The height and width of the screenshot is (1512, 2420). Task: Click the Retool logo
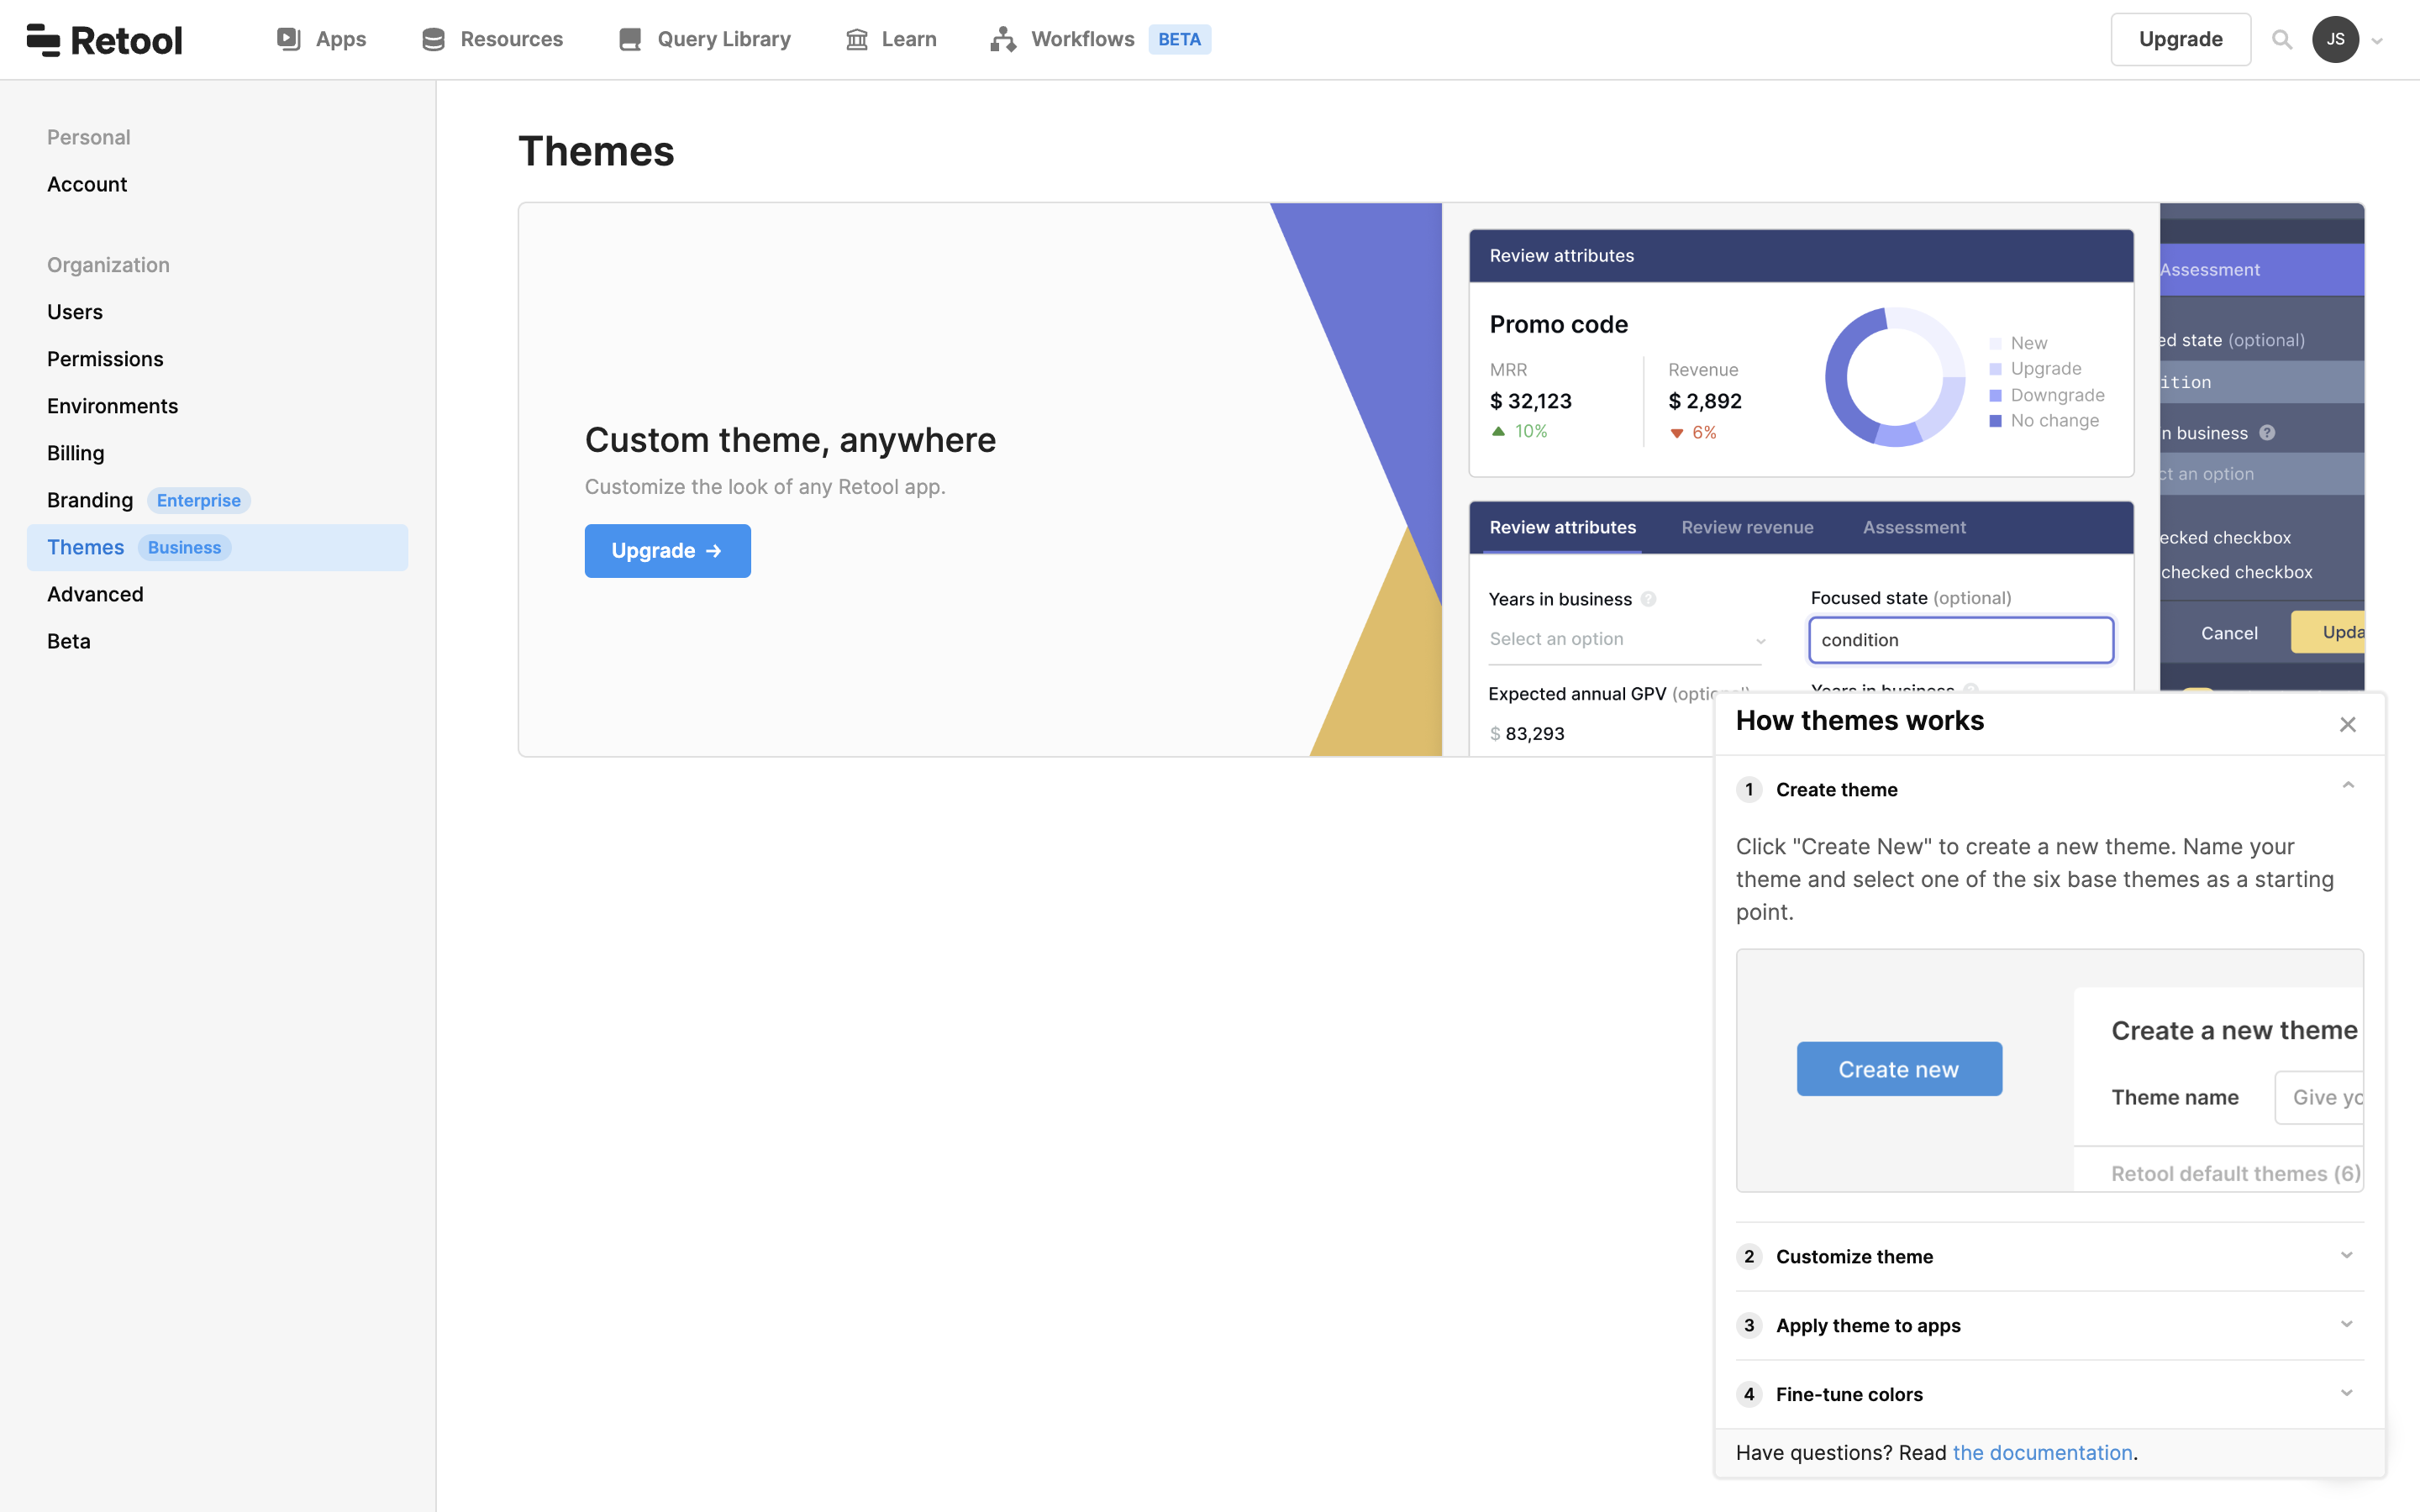point(104,40)
